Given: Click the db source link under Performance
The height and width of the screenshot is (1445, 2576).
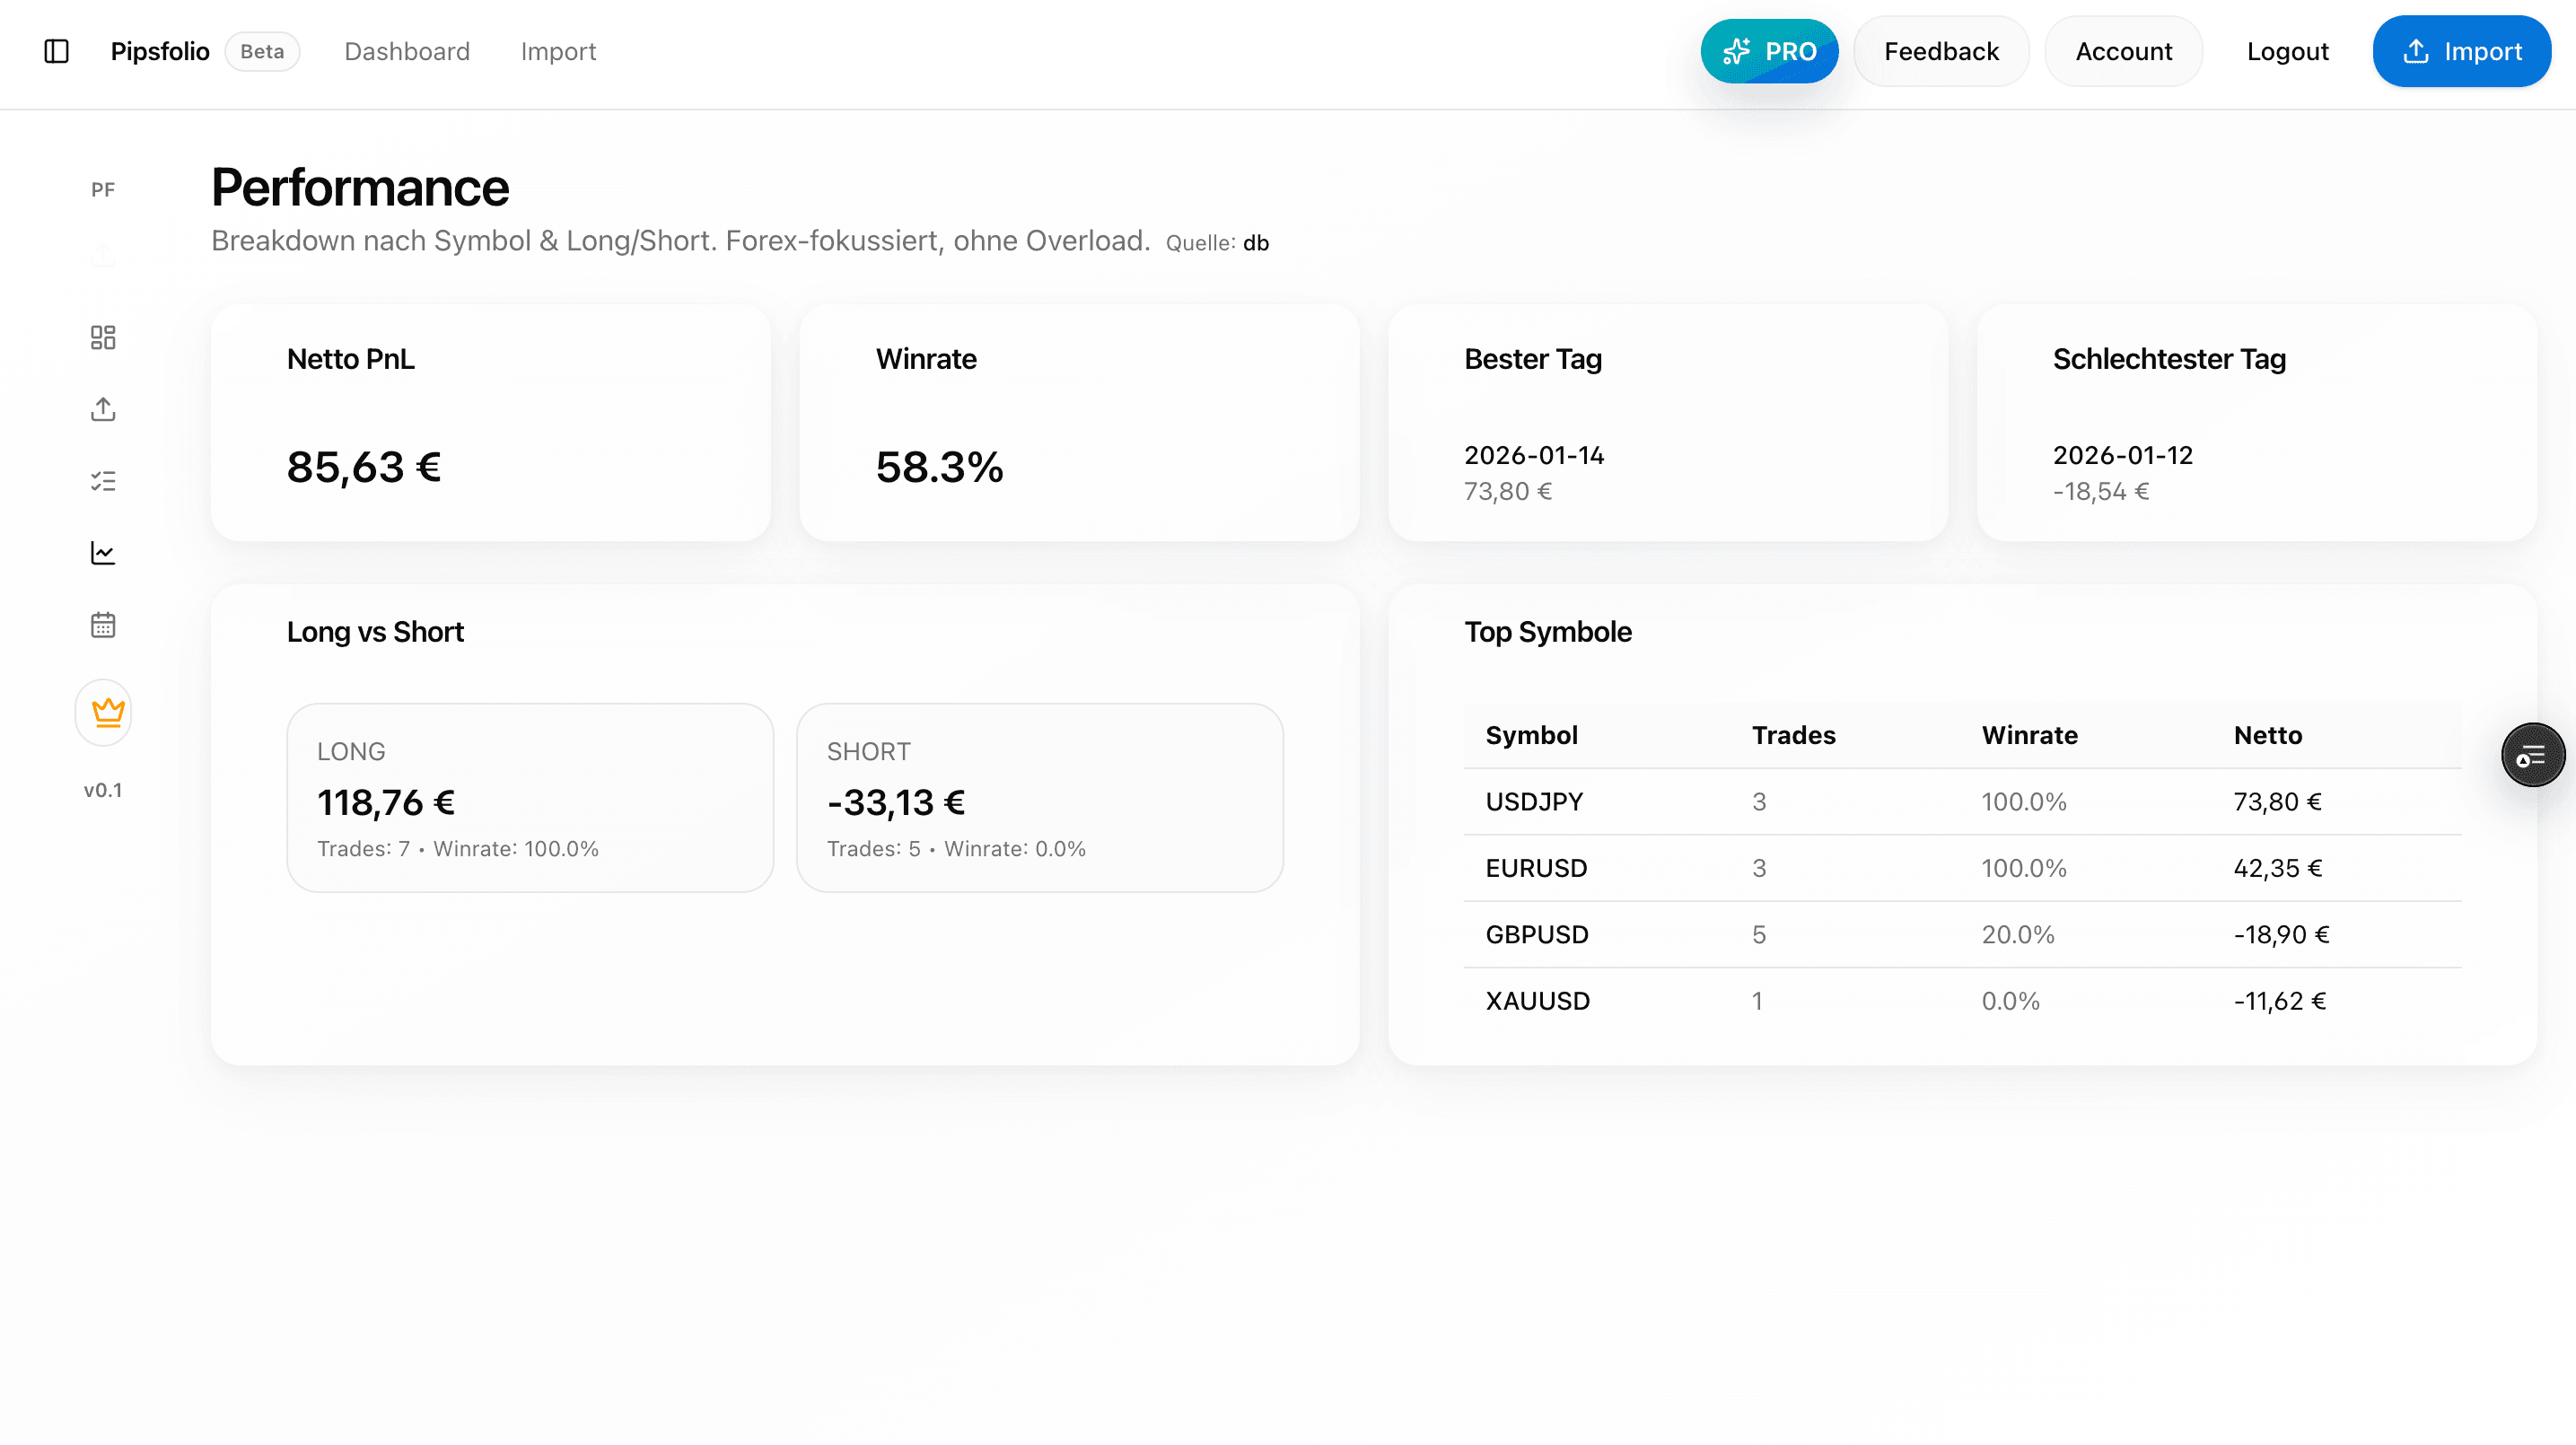Looking at the screenshot, I should (x=1256, y=241).
